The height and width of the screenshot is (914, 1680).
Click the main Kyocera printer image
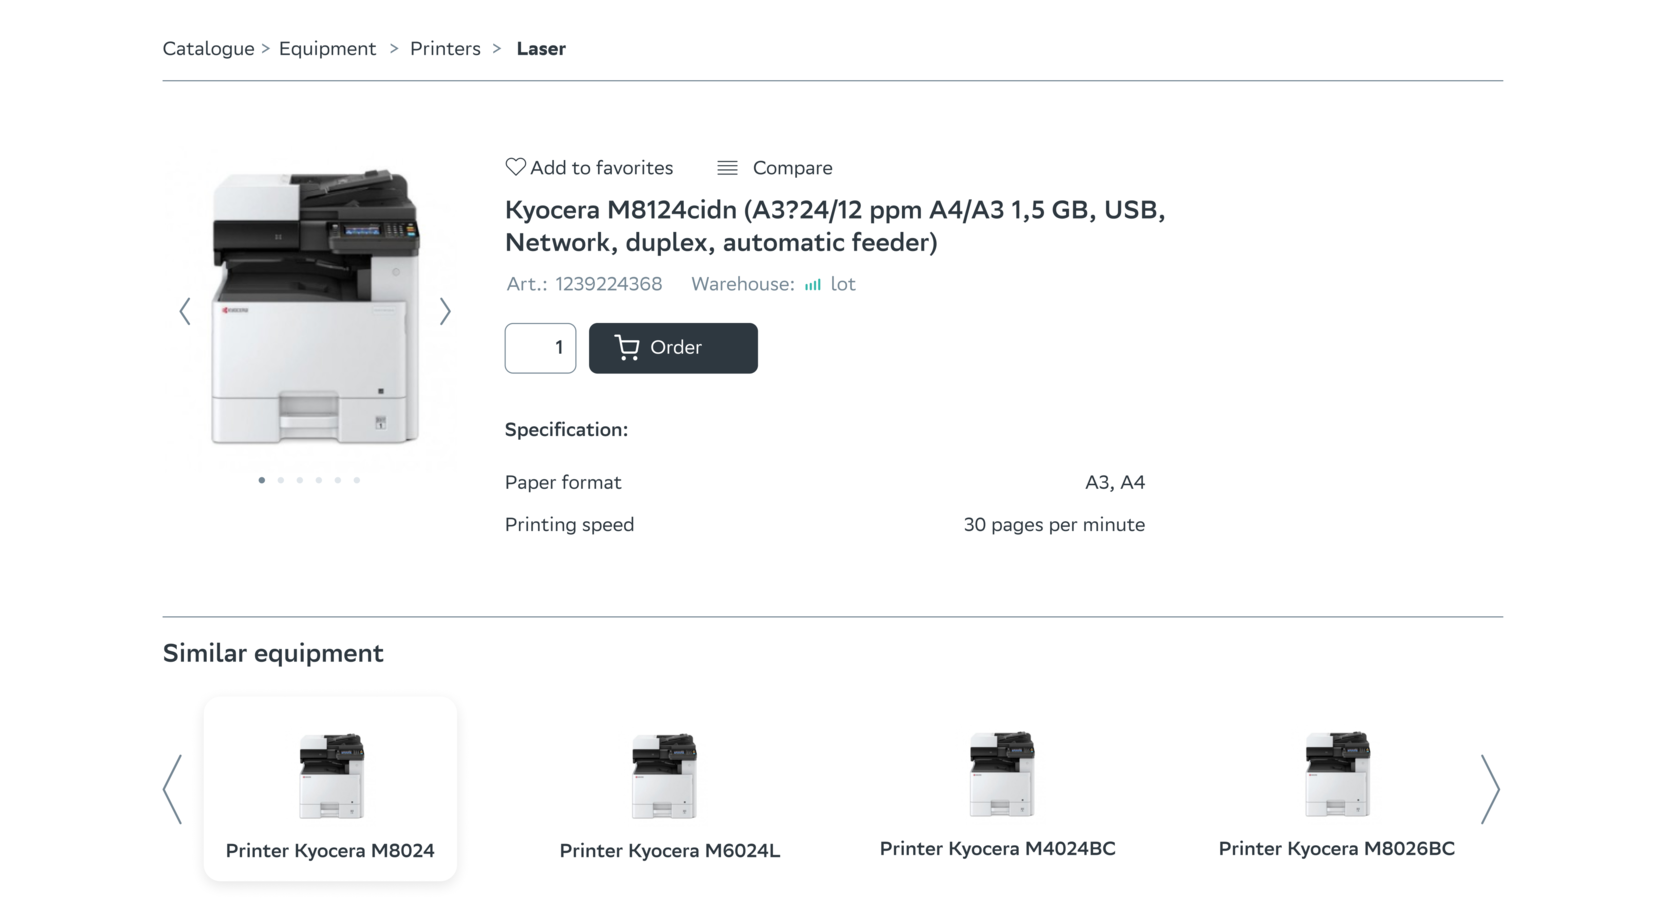click(315, 308)
